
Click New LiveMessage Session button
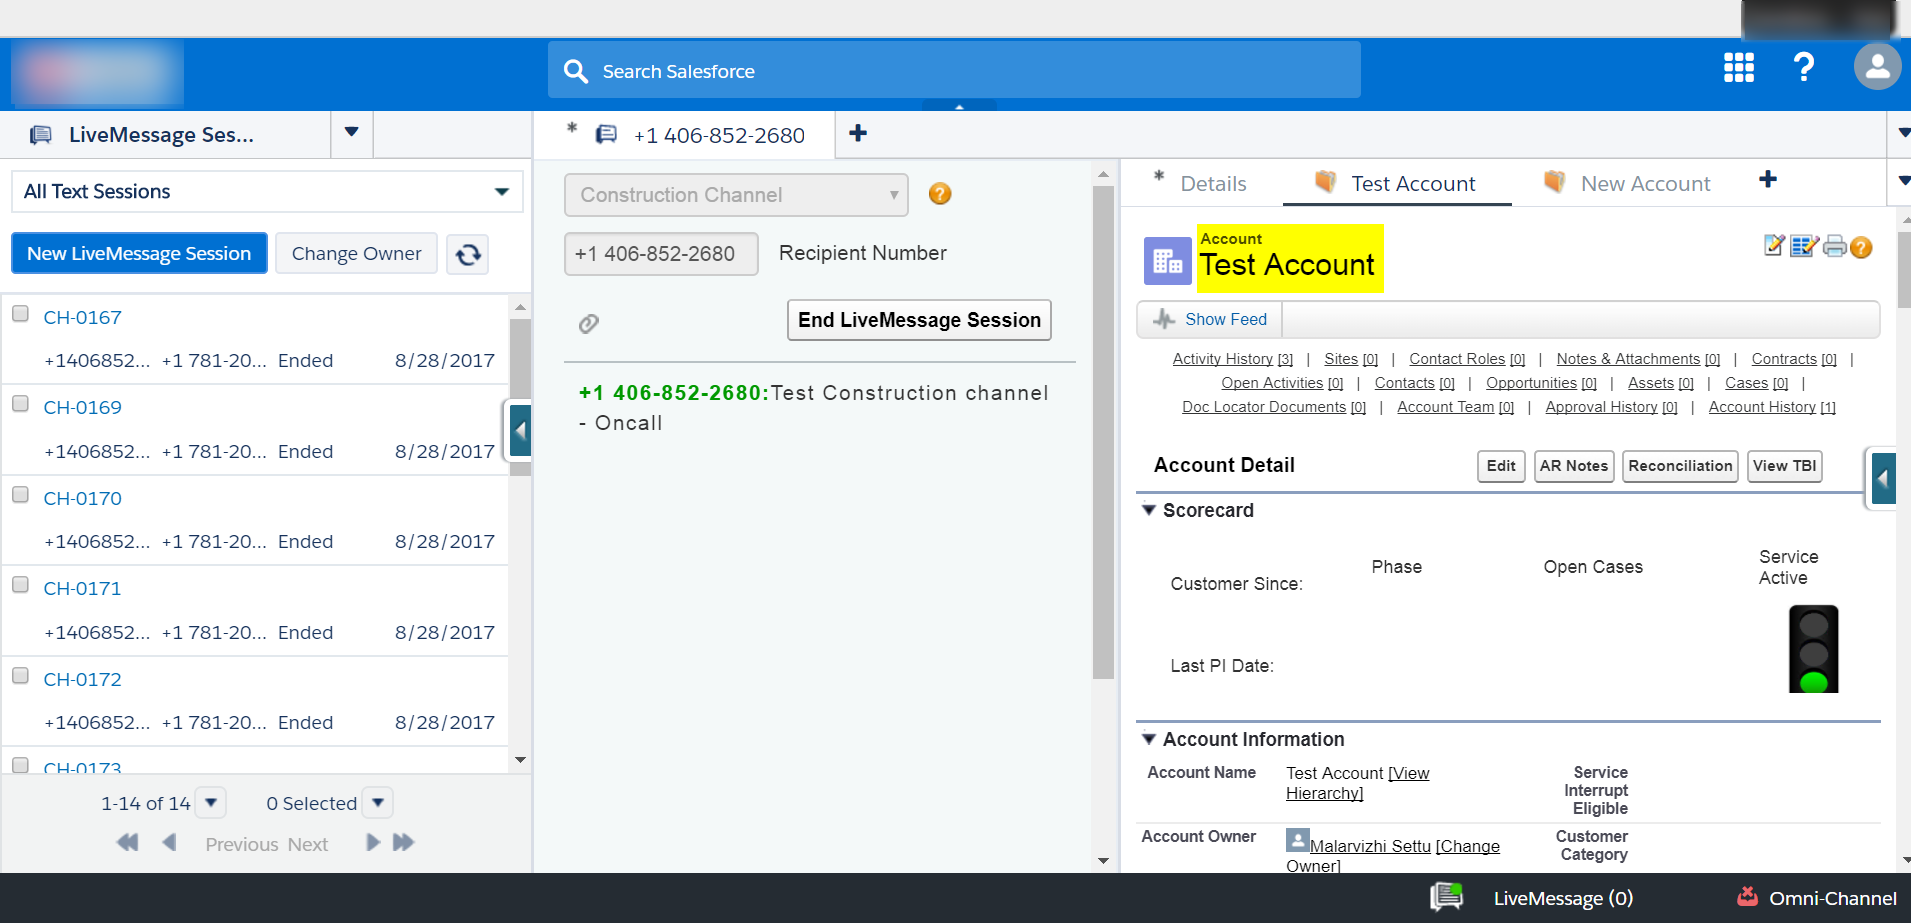139,253
